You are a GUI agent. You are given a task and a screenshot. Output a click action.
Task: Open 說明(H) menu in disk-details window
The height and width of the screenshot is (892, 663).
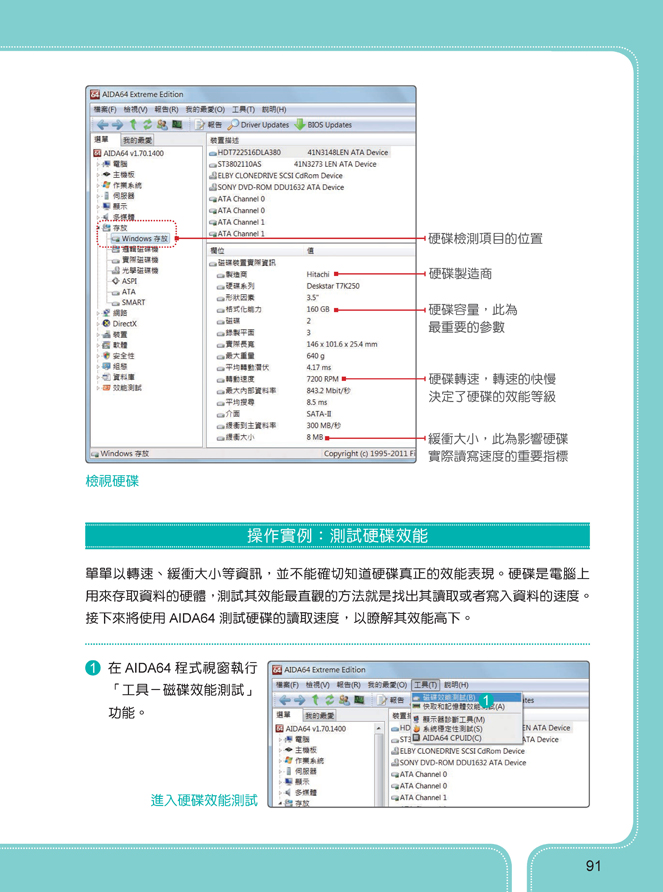tap(274, 109)
